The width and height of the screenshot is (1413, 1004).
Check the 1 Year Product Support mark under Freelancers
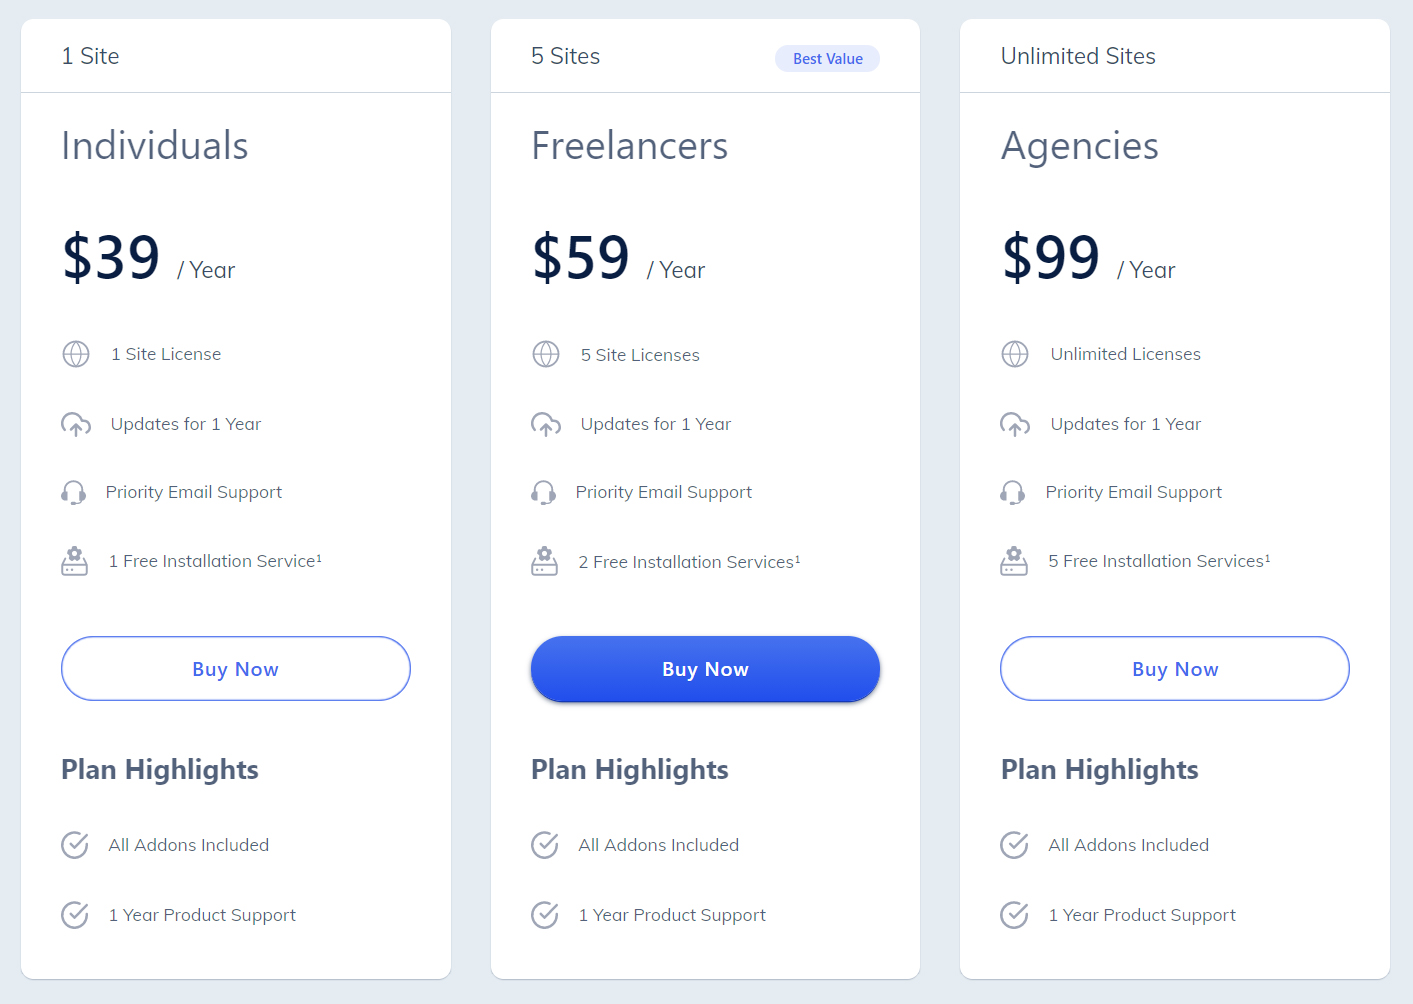click(544, 915)
